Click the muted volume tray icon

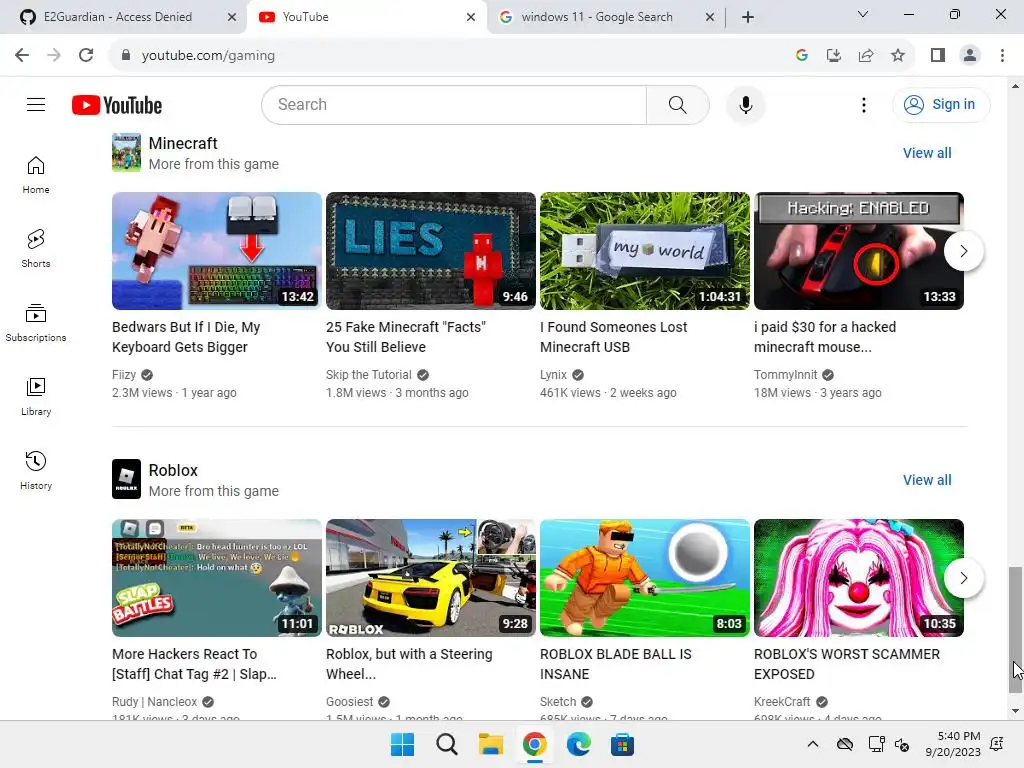coord(902,744)
